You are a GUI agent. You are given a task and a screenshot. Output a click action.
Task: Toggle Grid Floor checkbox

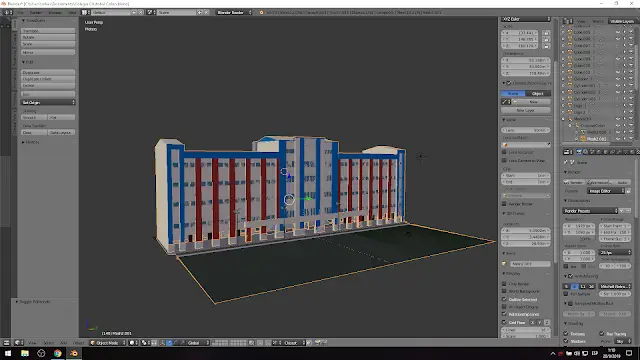click(x=504, y=322)
